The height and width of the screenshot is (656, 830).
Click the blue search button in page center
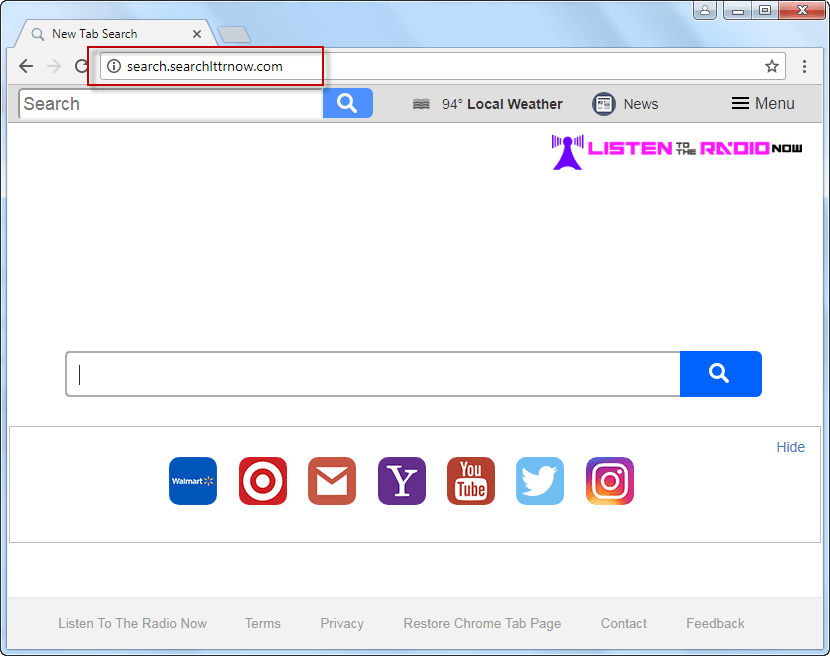coord(720,374)
